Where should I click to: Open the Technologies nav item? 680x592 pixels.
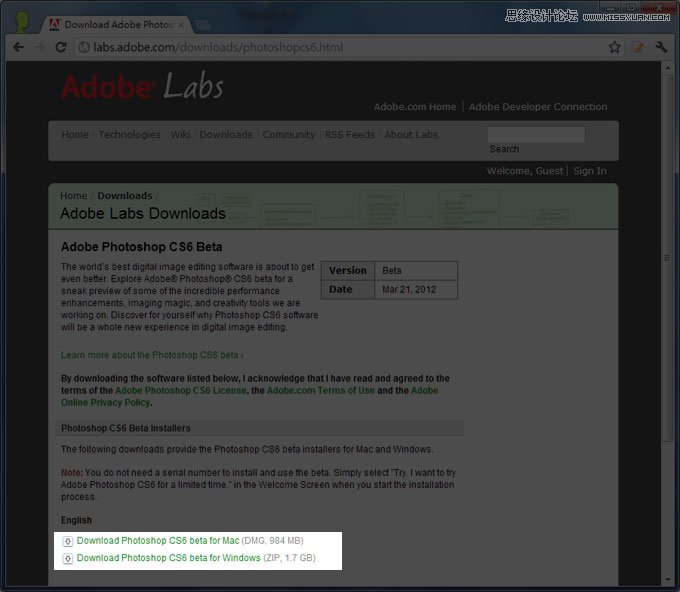129,135
